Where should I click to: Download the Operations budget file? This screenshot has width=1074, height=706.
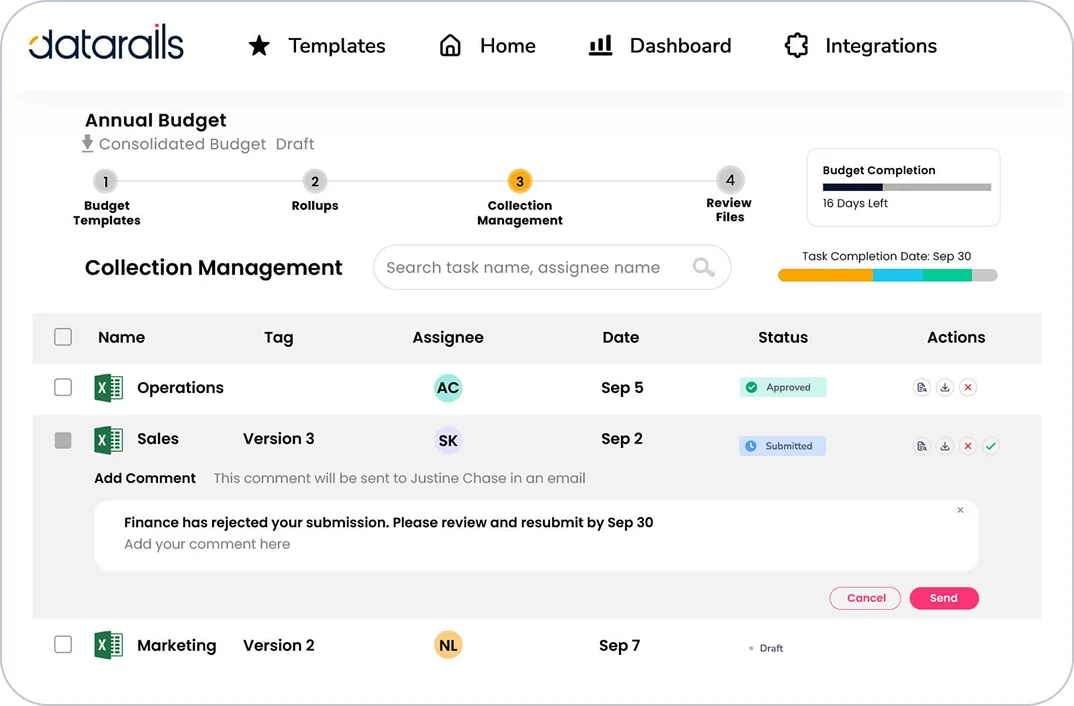pos(945,387)
